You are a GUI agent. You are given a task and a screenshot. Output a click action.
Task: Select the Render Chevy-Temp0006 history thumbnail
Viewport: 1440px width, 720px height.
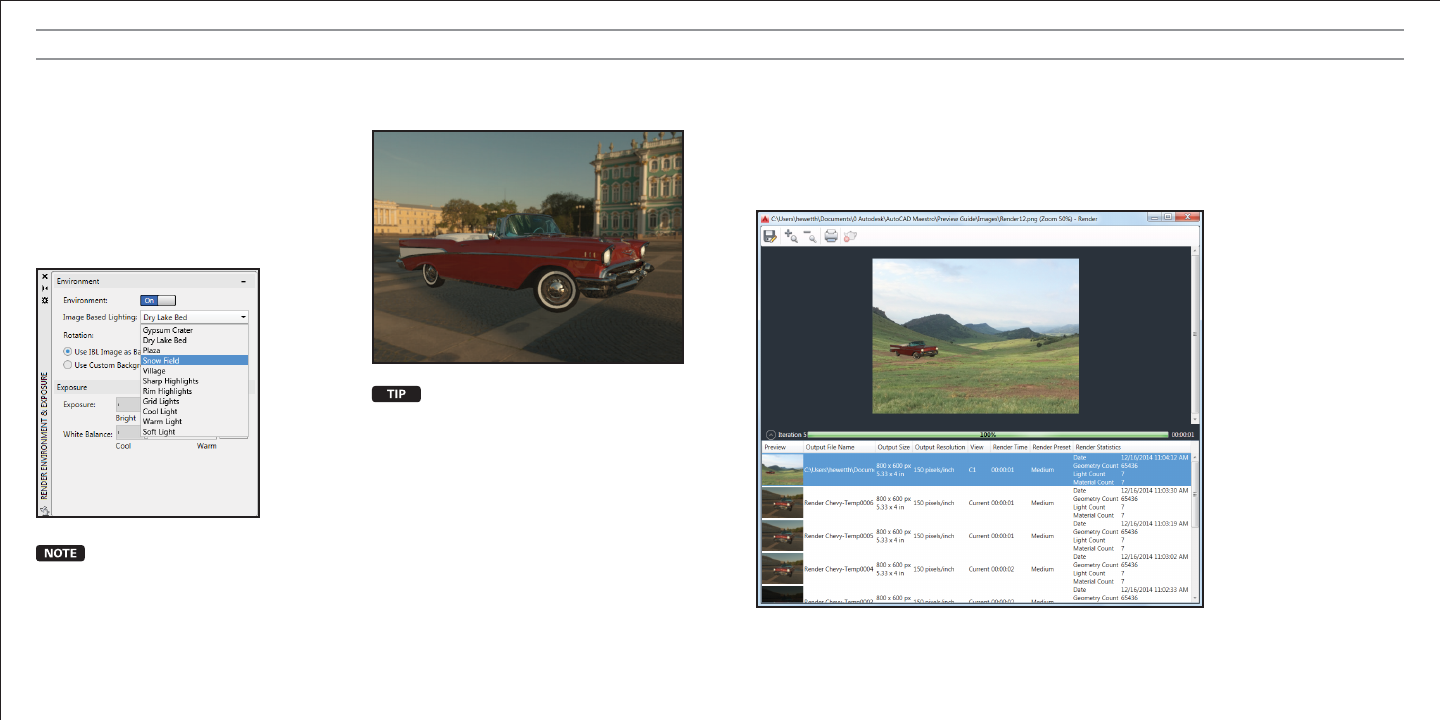(781, 503)
